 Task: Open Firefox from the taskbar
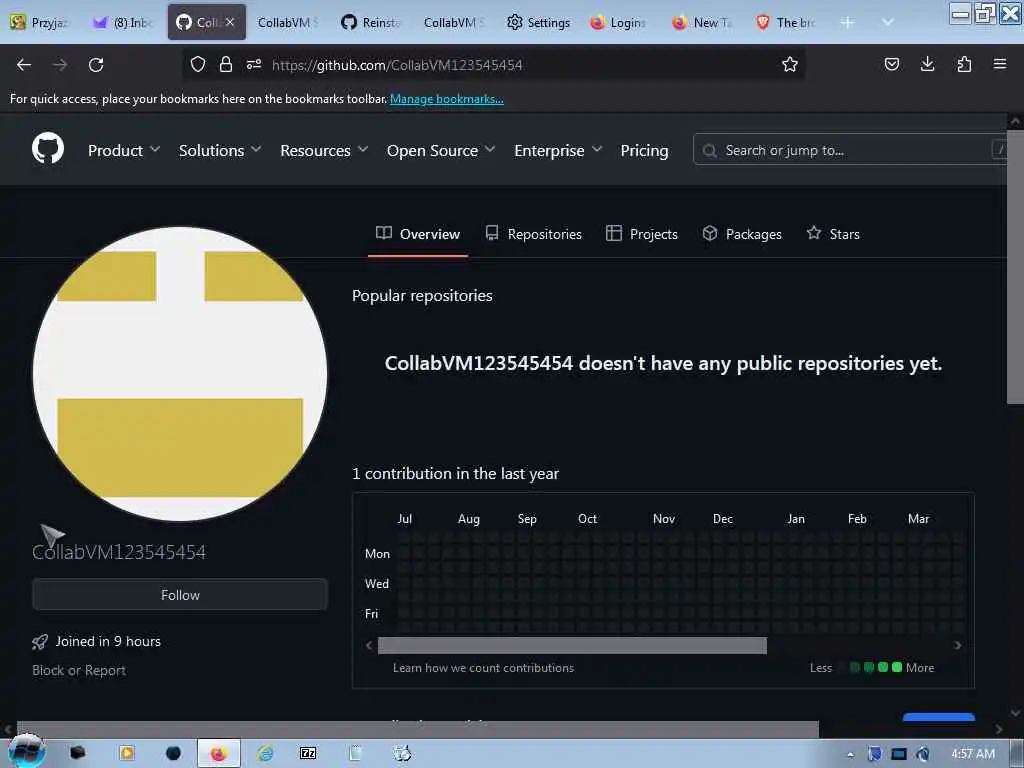[x=218, y=754]
